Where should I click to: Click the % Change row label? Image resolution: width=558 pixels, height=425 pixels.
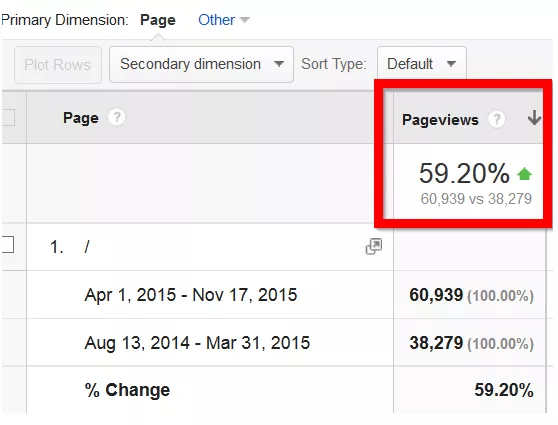tap(127, 390)
